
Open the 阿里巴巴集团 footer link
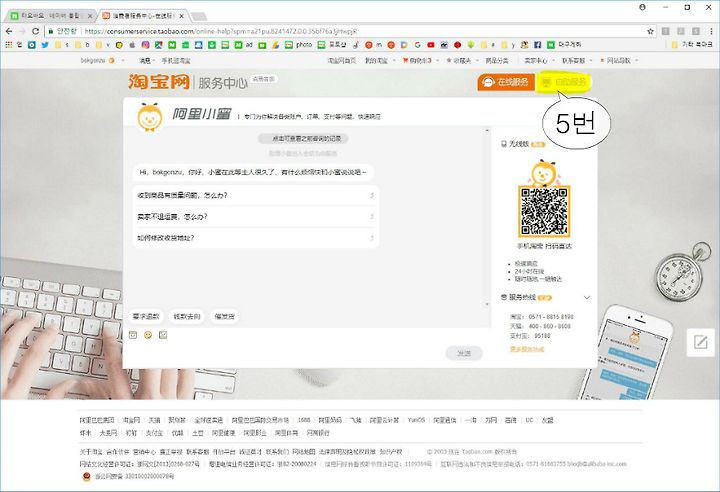(96, 420)
